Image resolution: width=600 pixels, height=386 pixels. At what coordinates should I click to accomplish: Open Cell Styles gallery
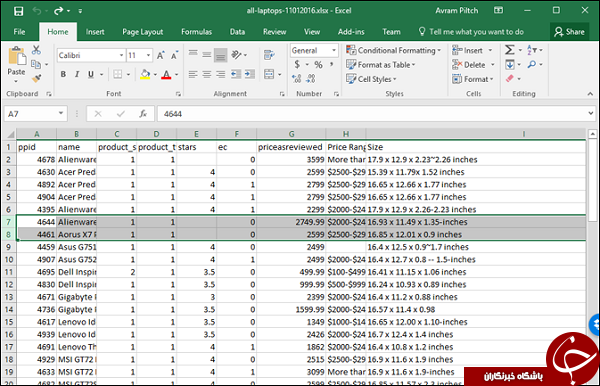pos(371,79)
